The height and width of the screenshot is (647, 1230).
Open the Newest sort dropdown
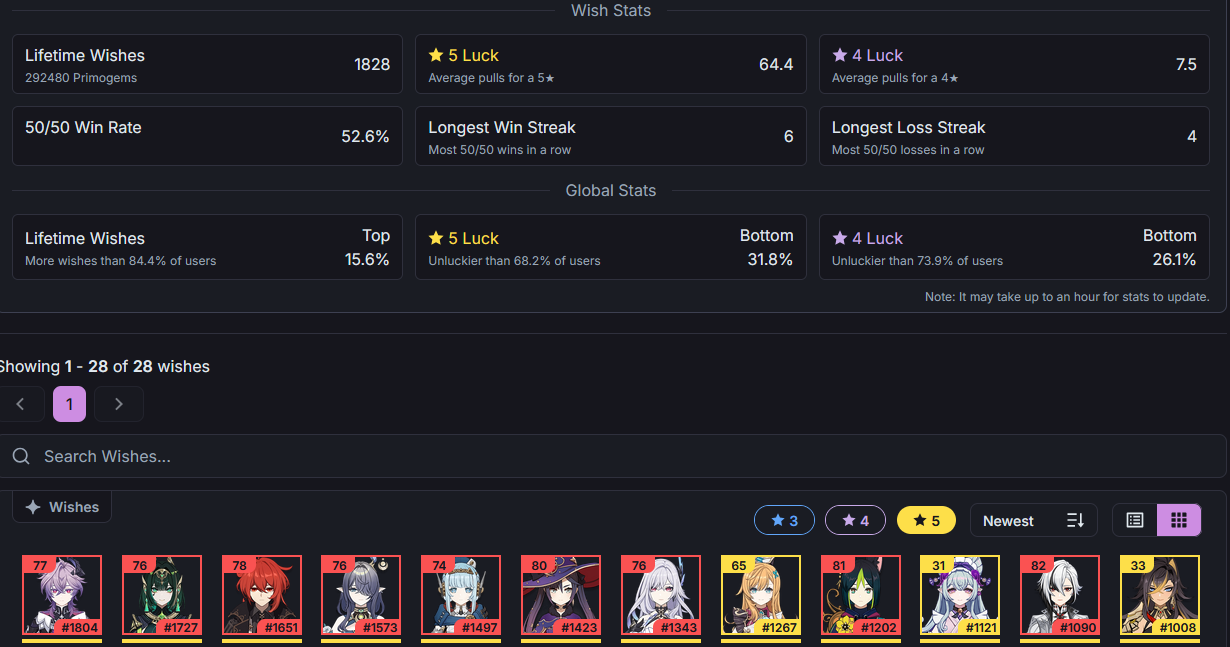click(x=1033, y=520)
